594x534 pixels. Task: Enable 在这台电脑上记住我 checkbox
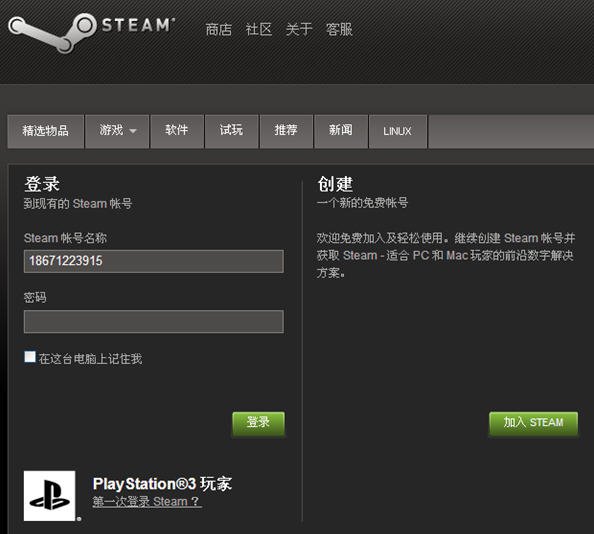click(30, 357)
